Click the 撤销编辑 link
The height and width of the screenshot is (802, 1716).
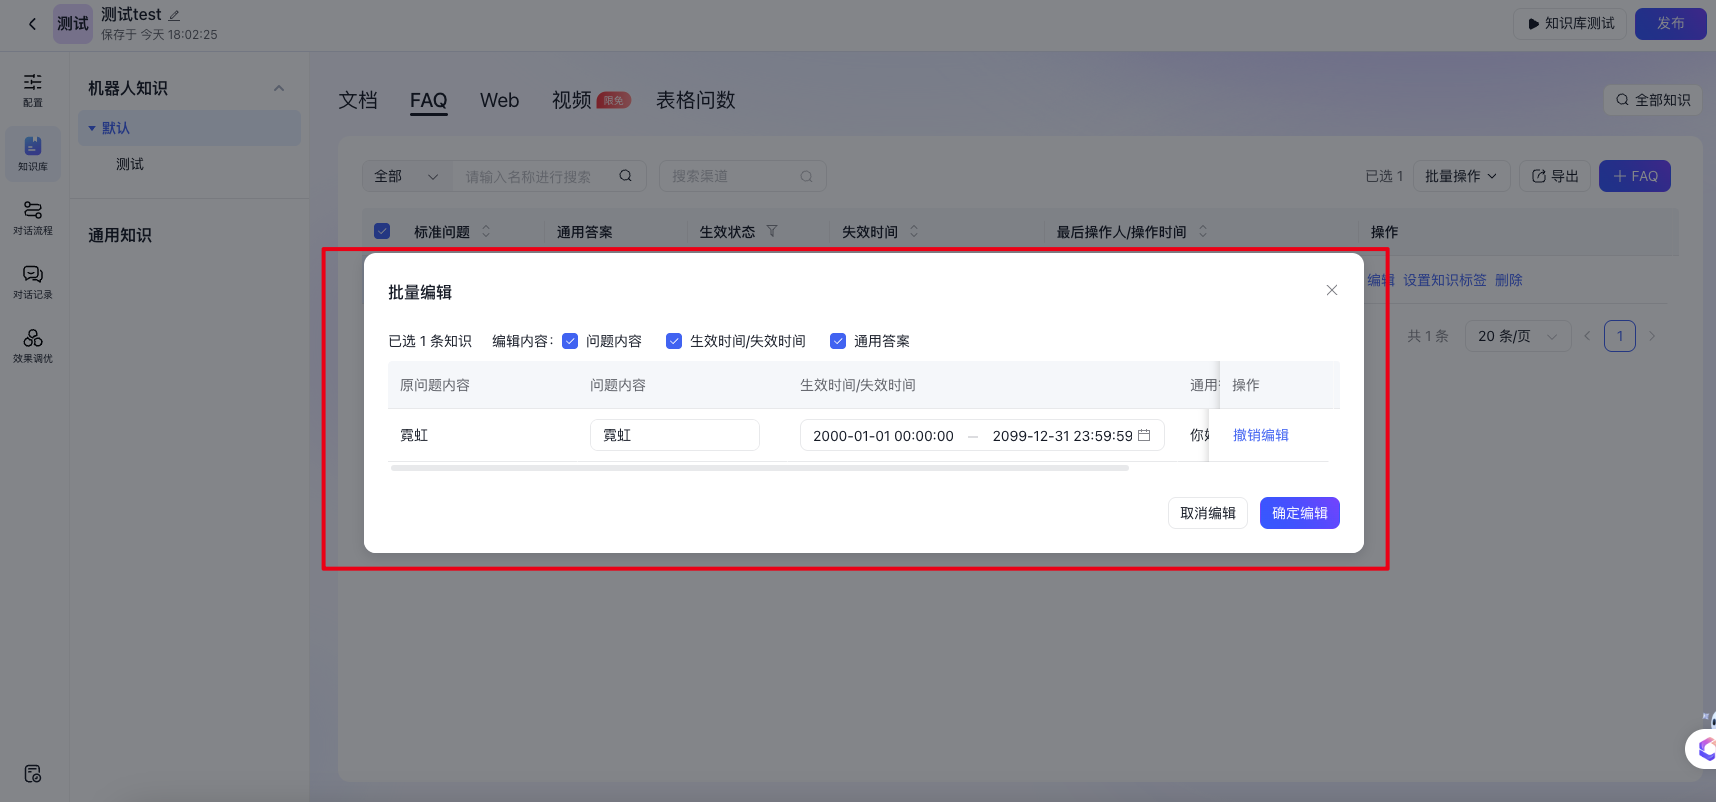(1260, 435)
